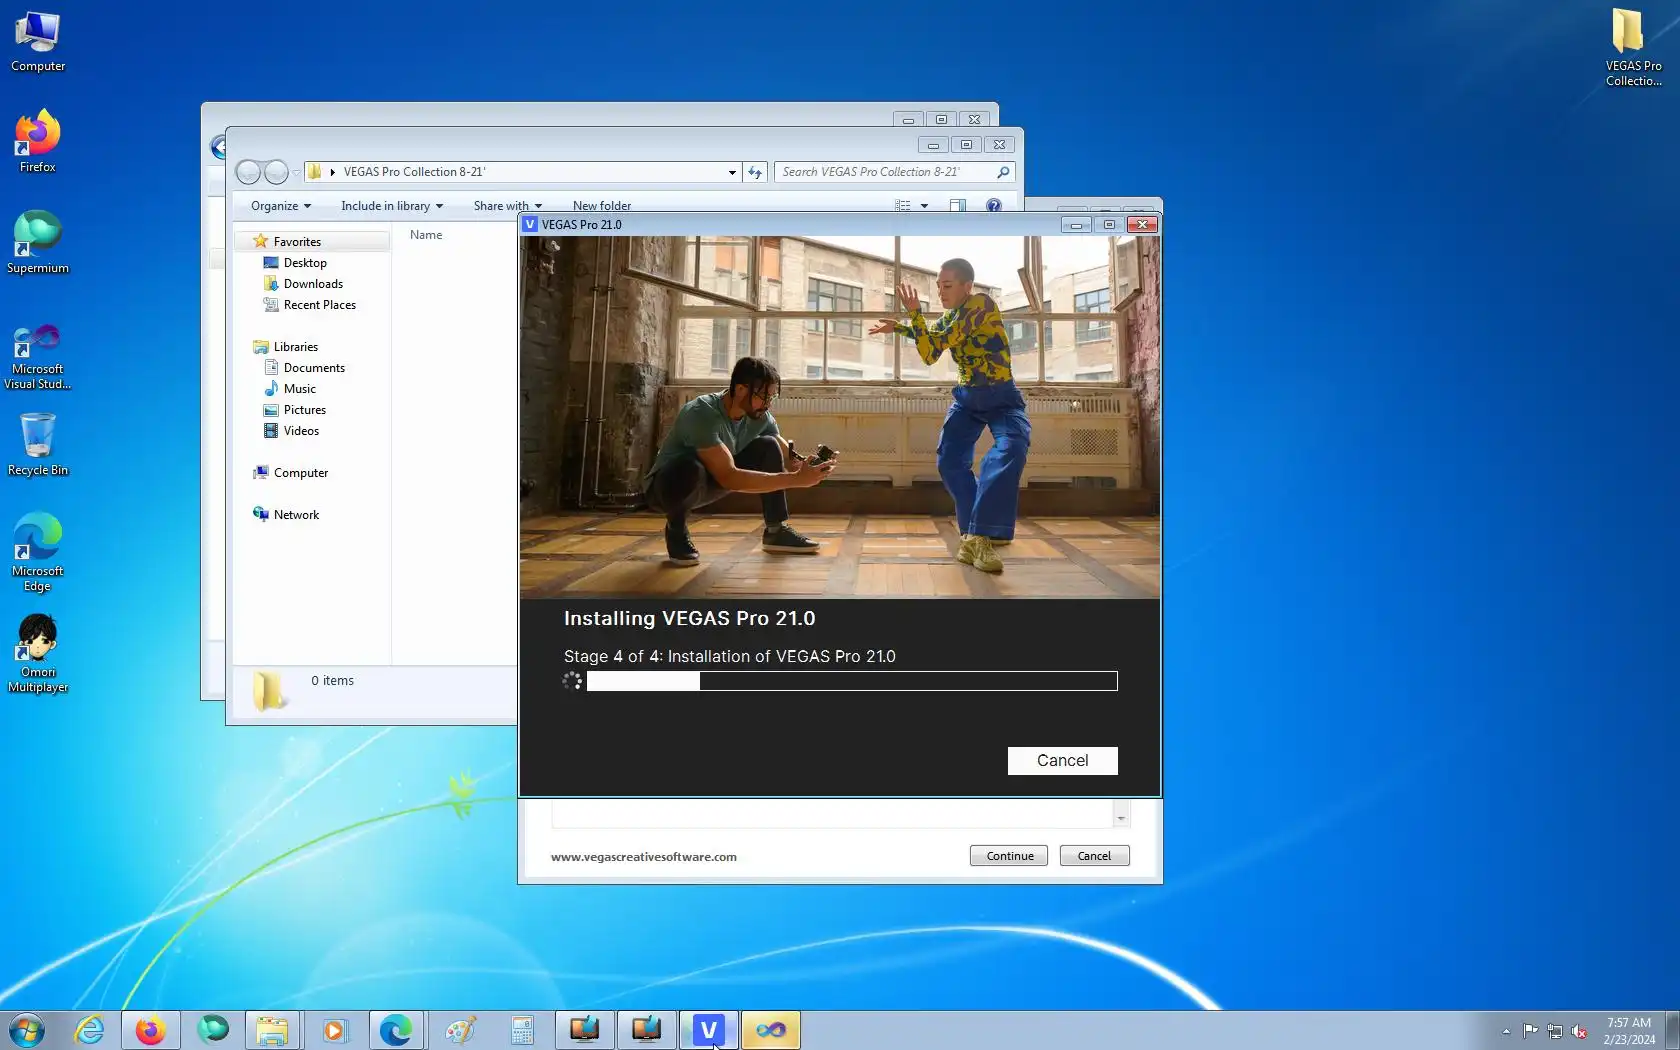Select the VEGAS Pro Collection desktop folder
The height and width of the screenshot is (1050, 1680).
click(x=1633, y=47)
